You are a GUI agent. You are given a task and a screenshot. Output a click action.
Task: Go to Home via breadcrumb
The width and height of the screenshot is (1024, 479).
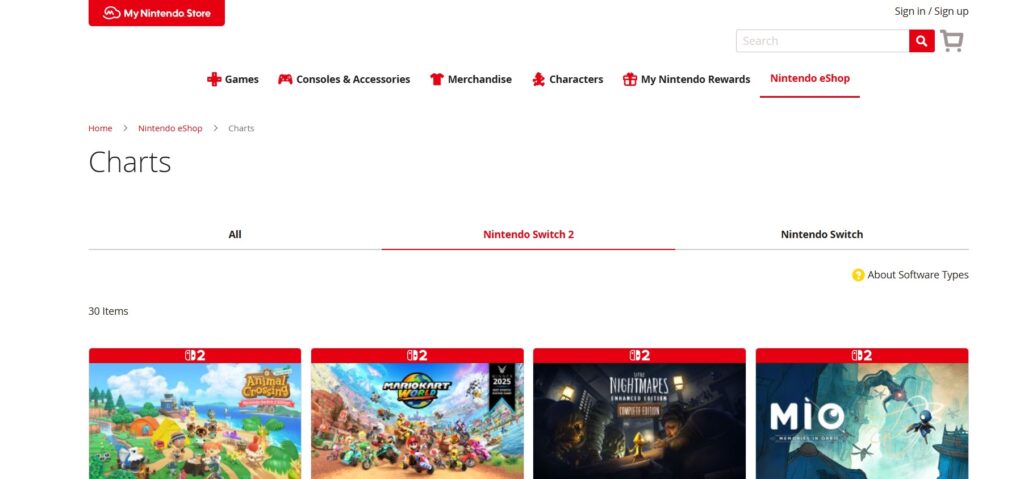(x=100, y=128)
